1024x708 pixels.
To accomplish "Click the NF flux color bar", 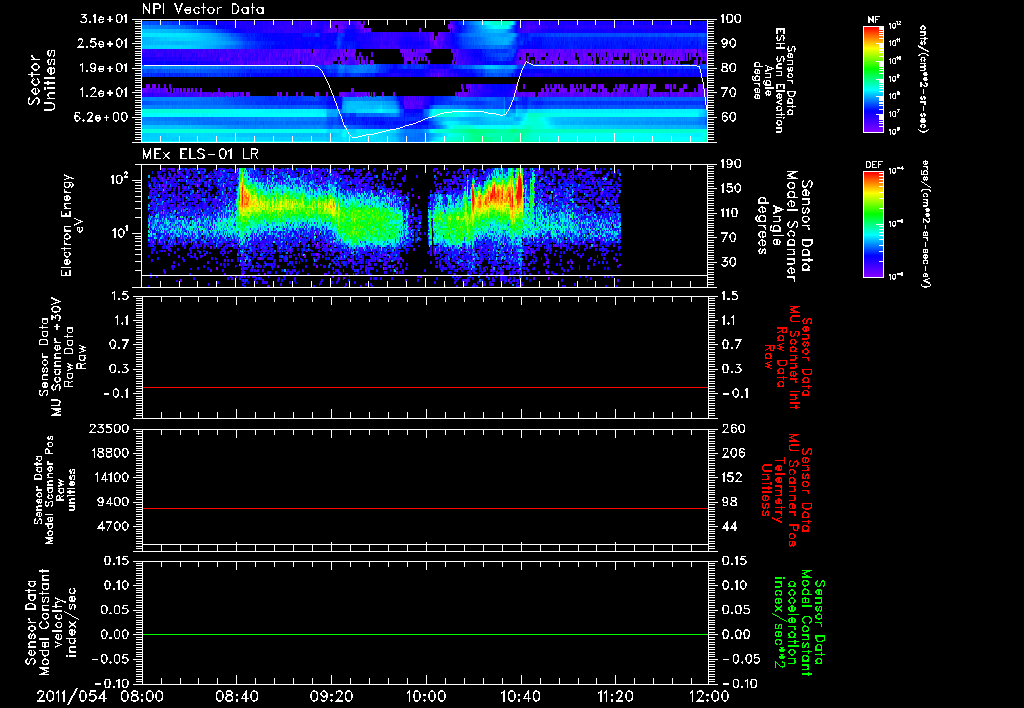I will pos(873,79).
